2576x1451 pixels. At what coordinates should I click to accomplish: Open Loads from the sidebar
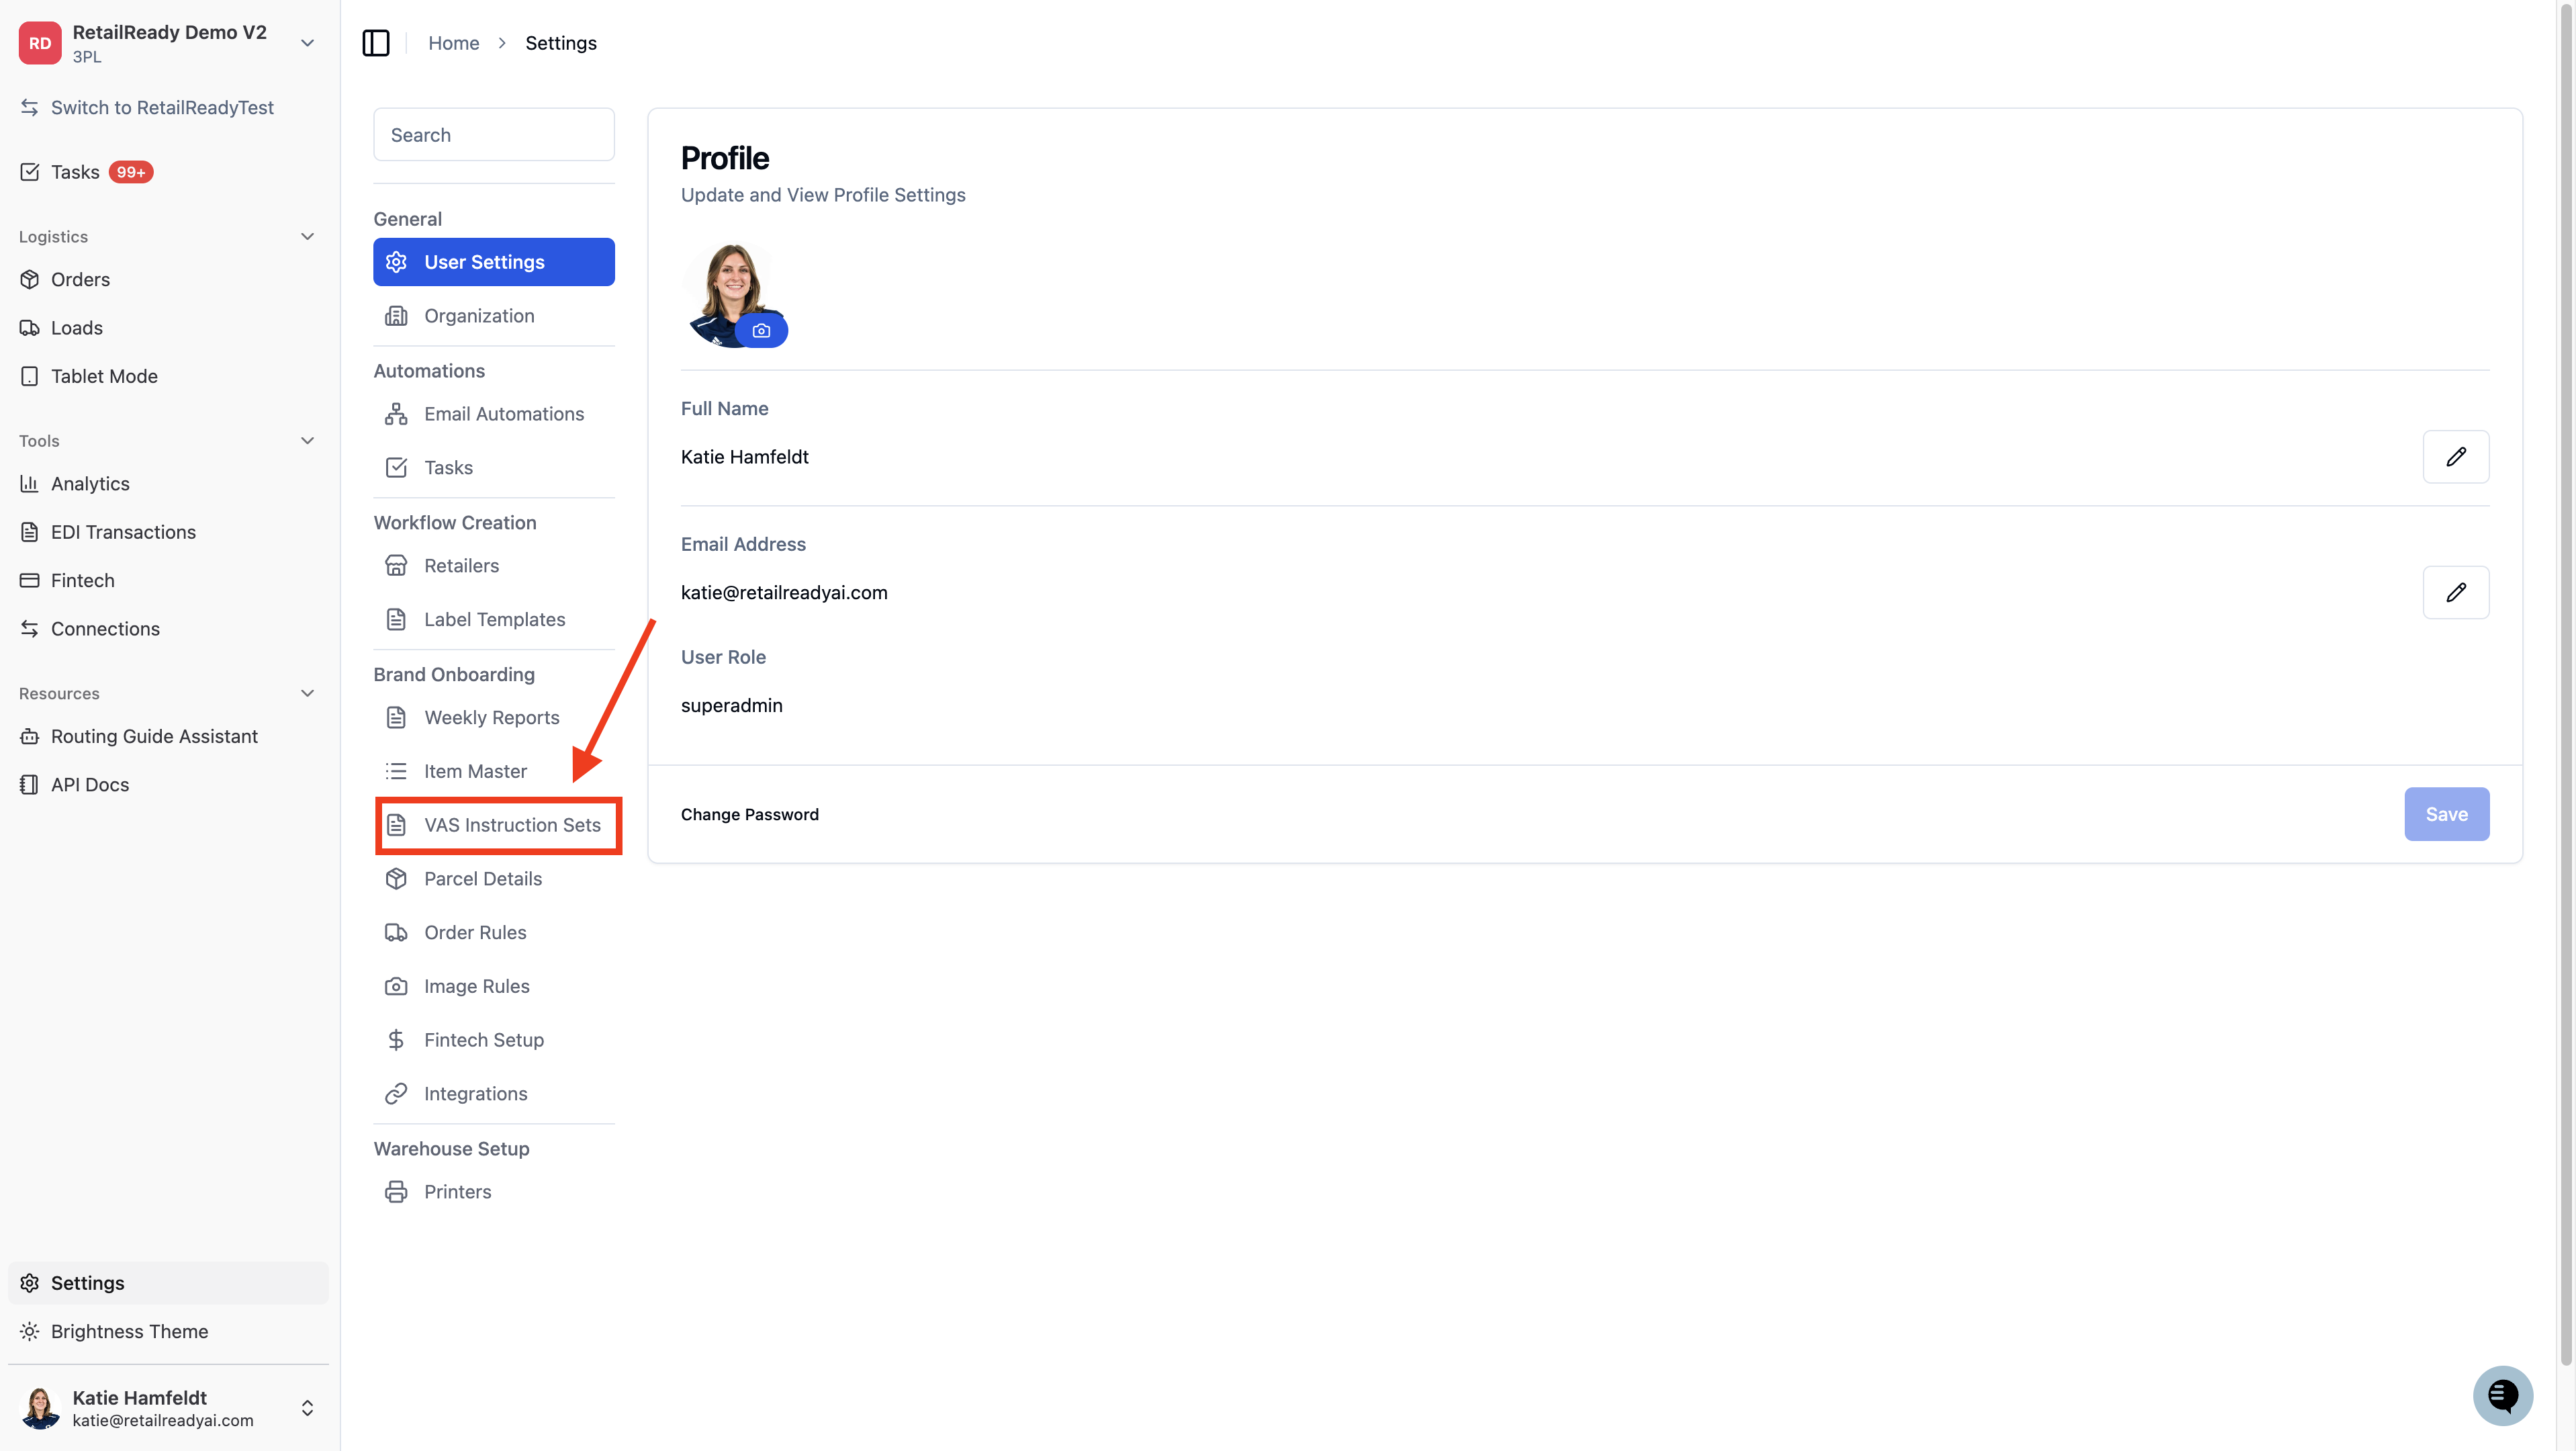pos(77,328)
